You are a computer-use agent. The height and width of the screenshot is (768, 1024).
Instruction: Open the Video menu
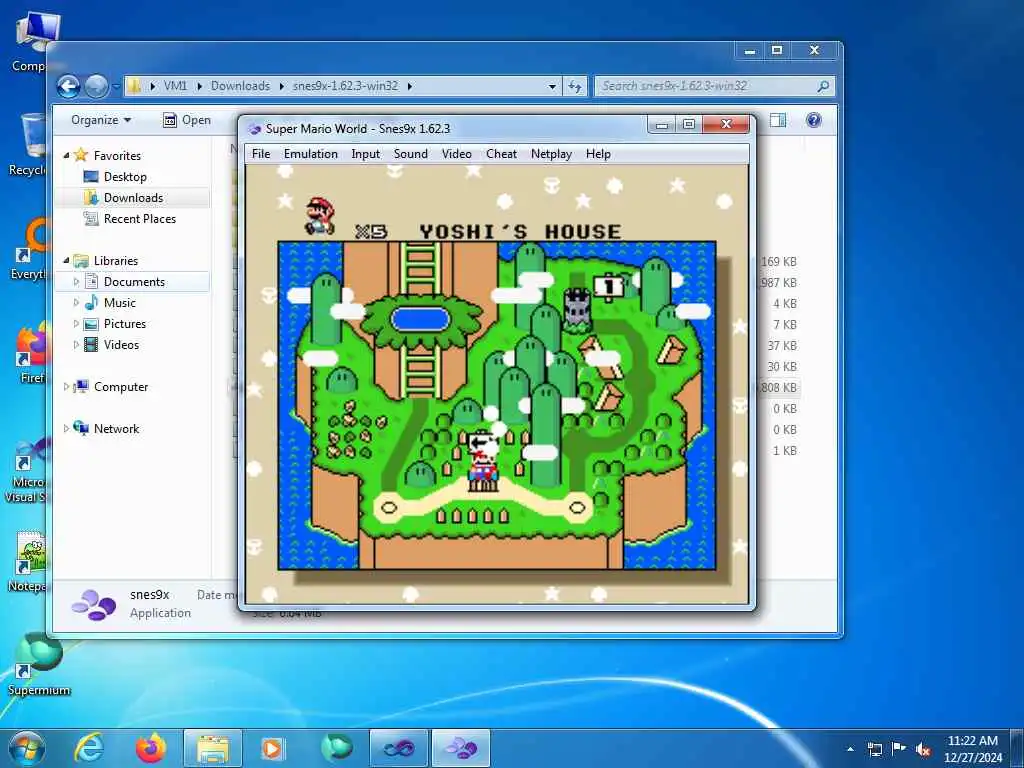point(456,154)
